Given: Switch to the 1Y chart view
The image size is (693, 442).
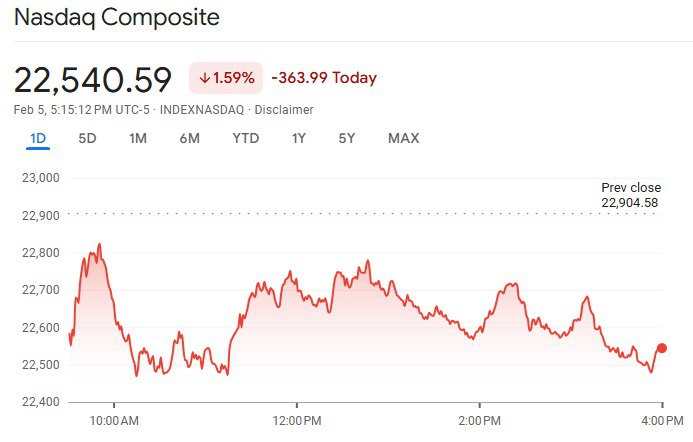Looking at the screenshot, I should [x=298, y=138].
